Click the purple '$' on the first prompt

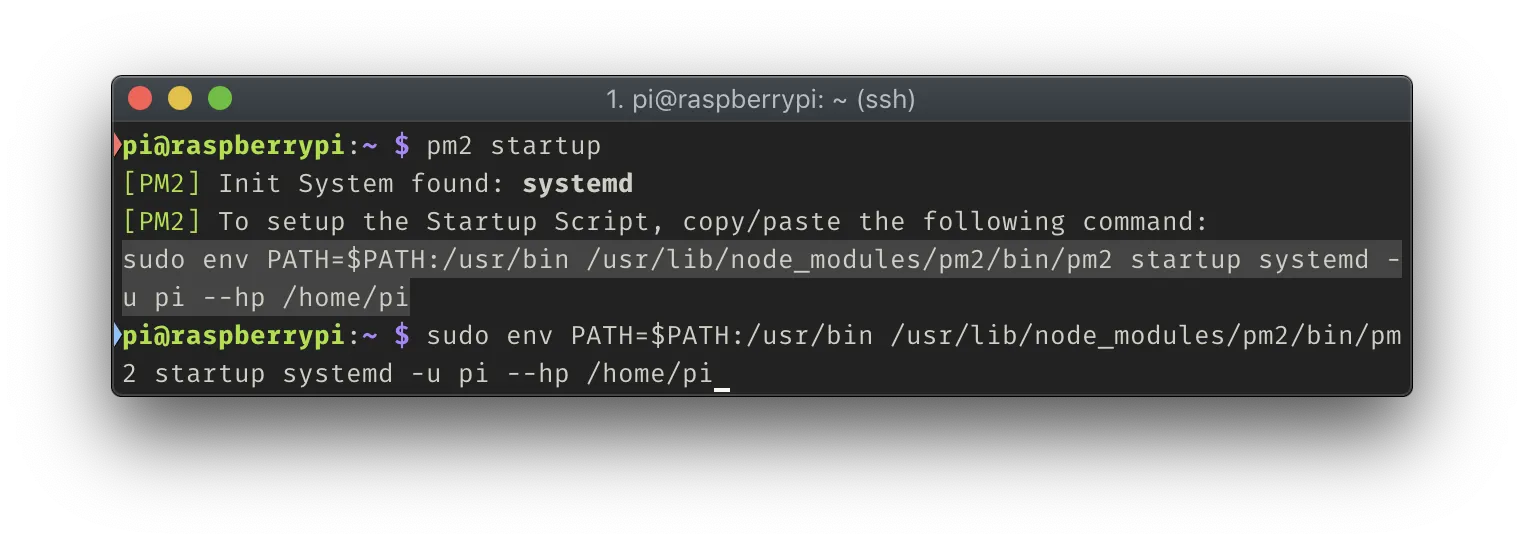(402, 146)
